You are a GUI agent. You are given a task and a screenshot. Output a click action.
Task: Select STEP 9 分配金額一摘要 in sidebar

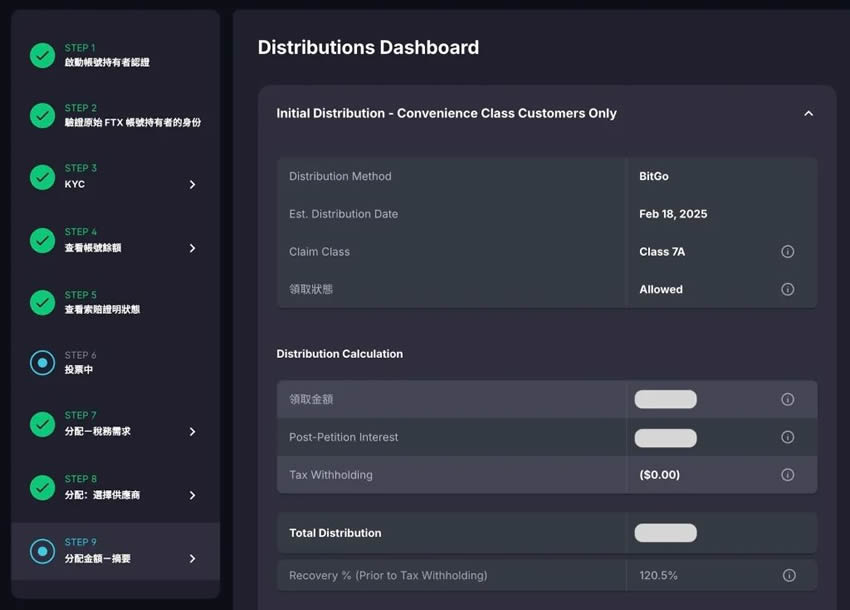coord(115,552)
